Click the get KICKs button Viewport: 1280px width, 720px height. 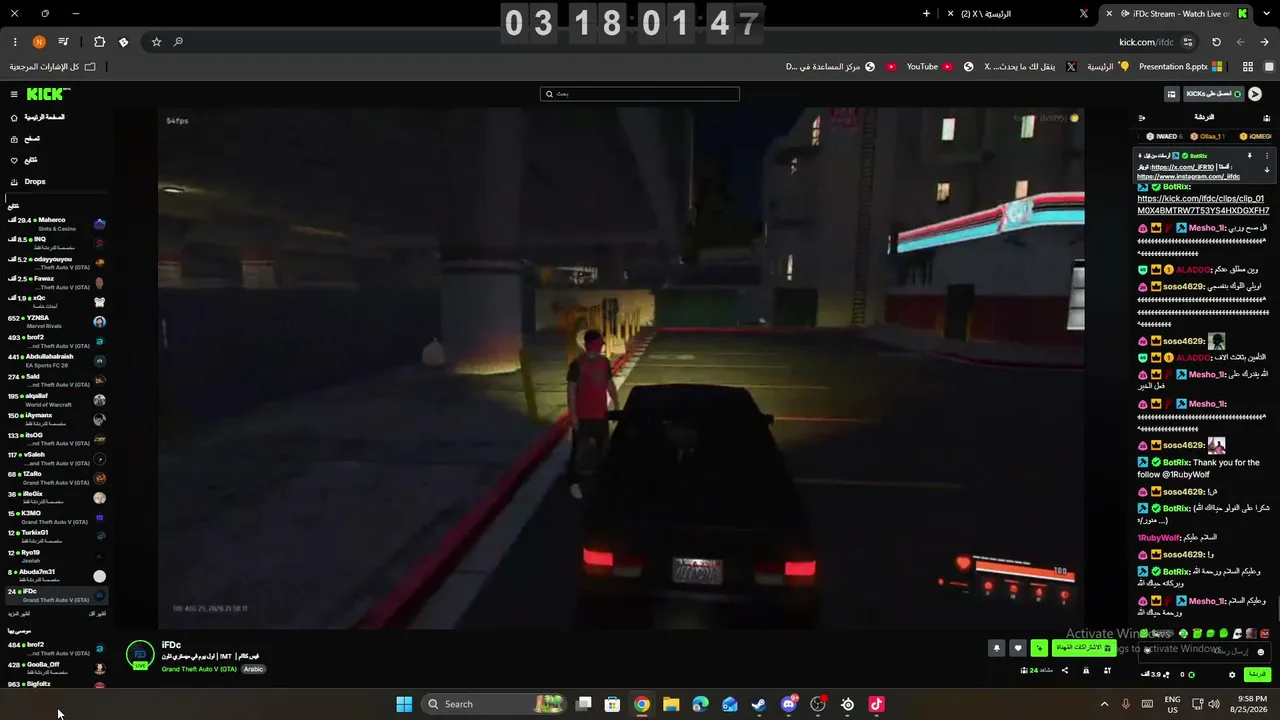(1213, 94)
